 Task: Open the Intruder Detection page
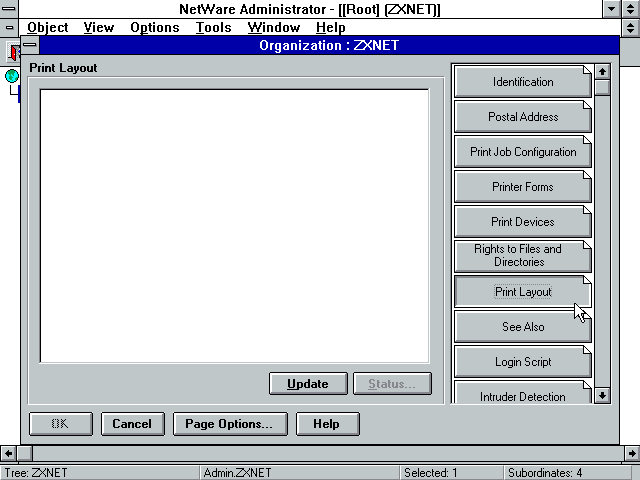pos(523,394)
